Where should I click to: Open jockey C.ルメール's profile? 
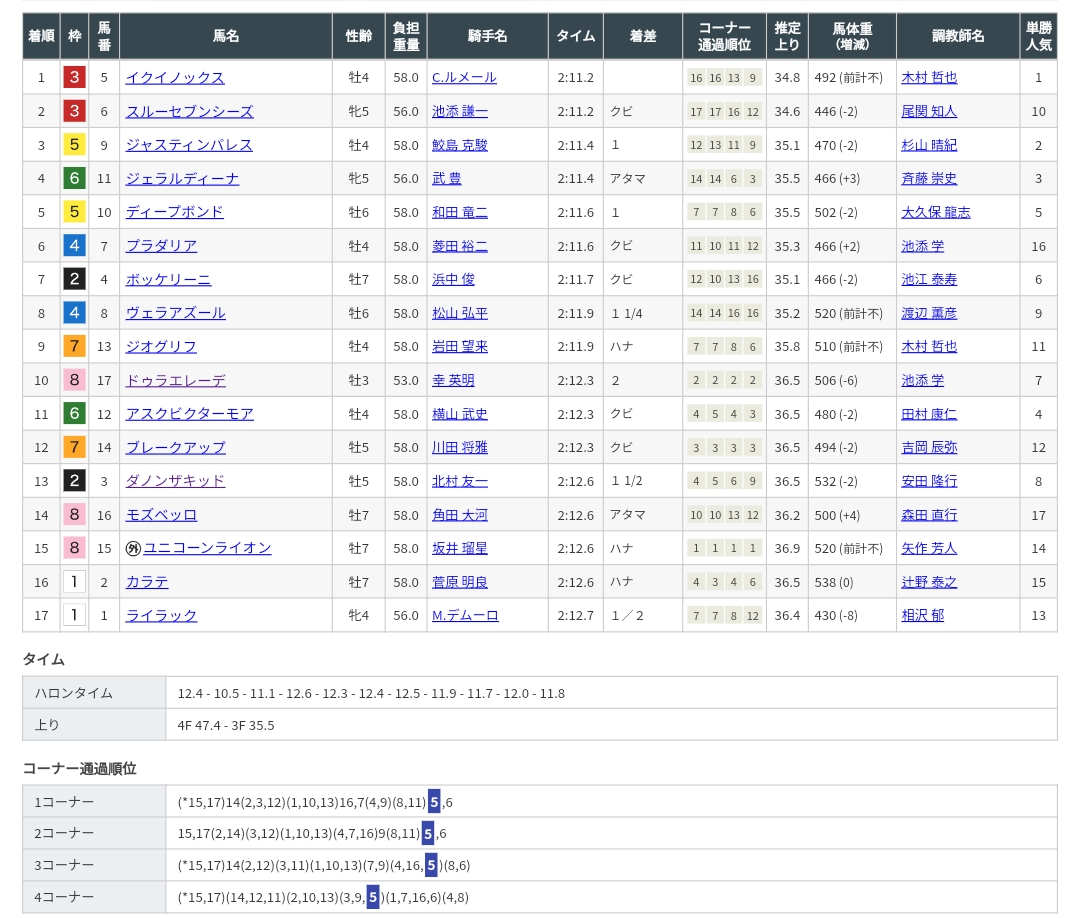click(x=464, y=78)
